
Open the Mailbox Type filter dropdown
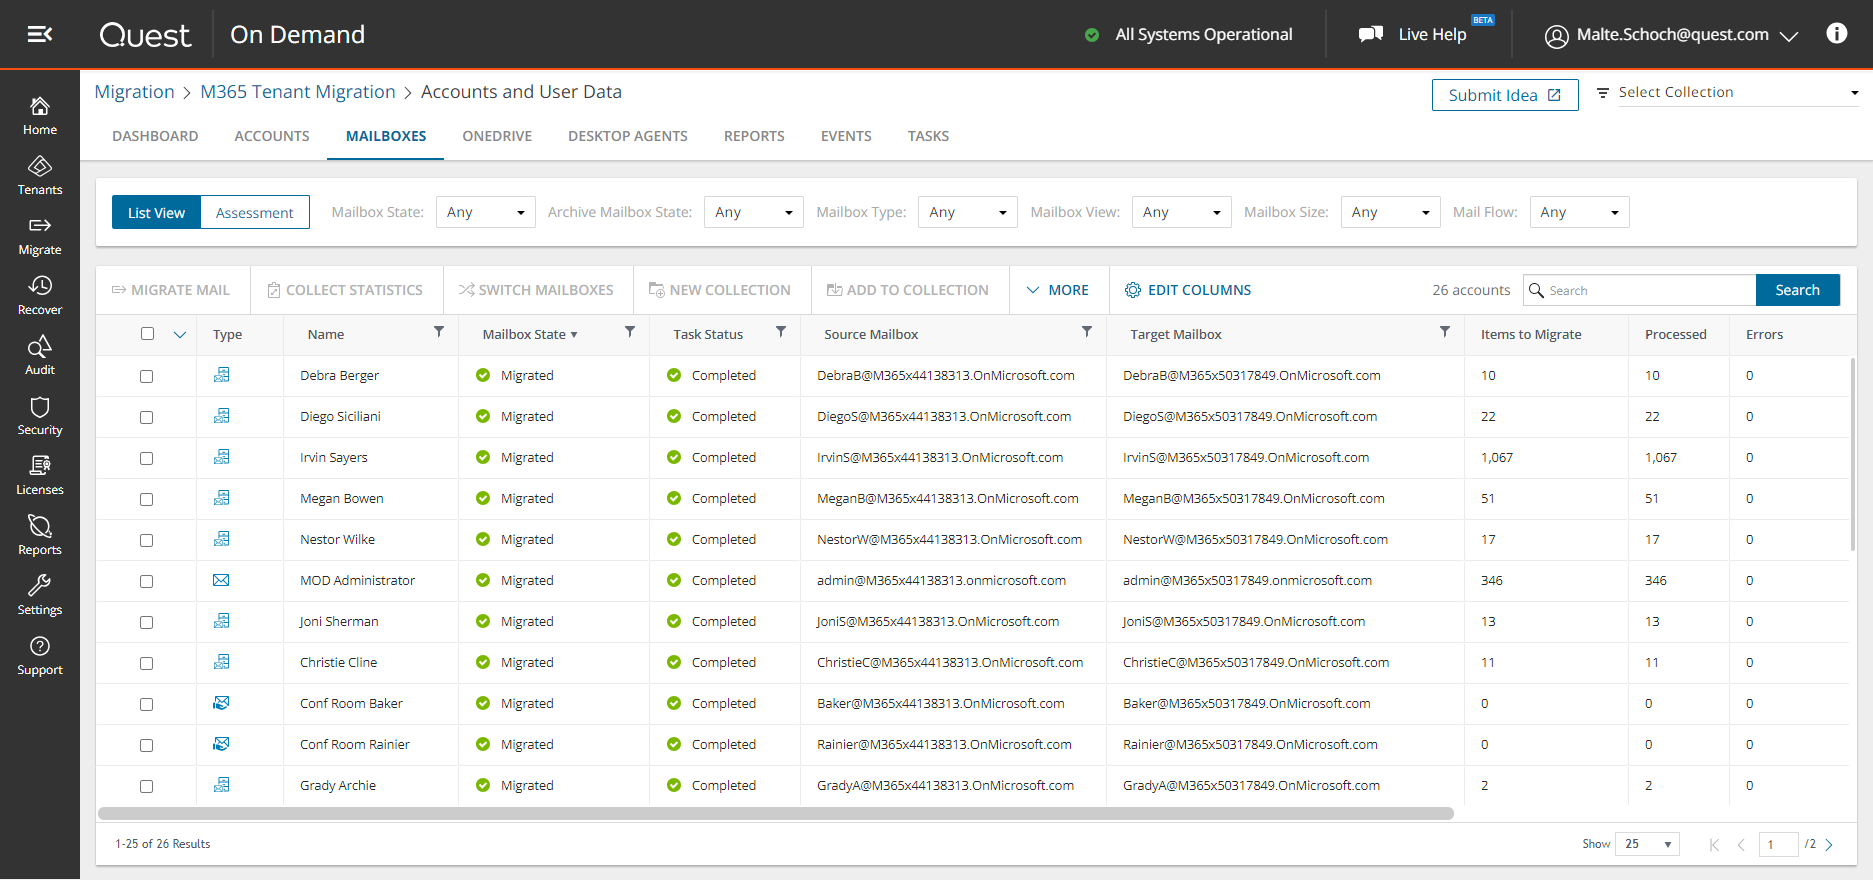[x=967, y=212]
